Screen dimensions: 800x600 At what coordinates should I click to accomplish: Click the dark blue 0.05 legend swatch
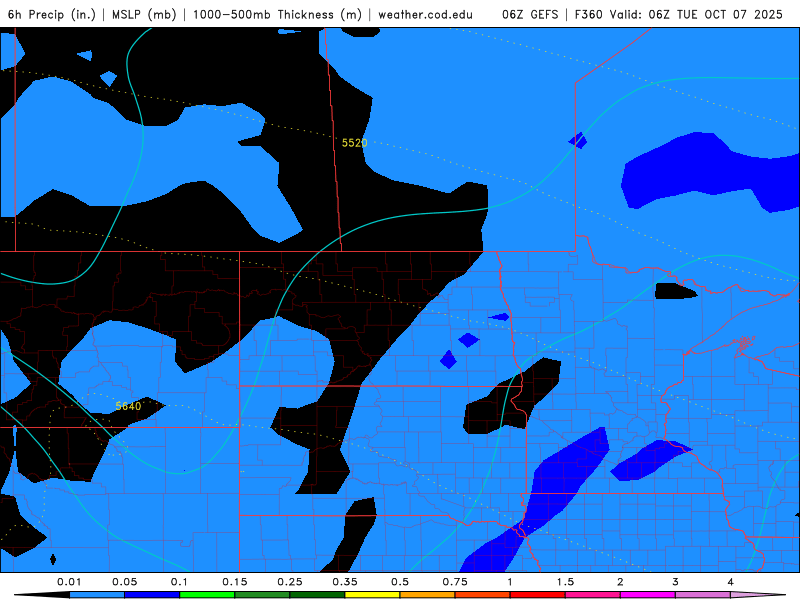point(152,595)
